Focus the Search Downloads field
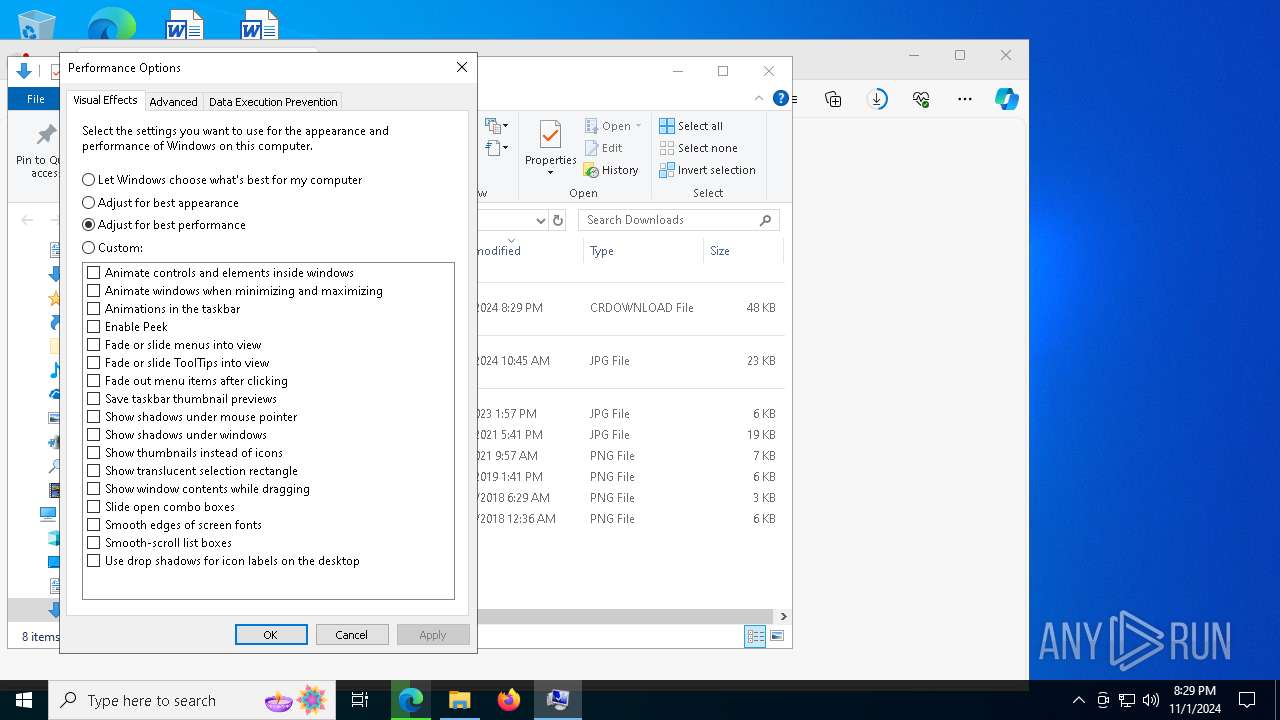This screenshot has width=1280, height=720. click(678, 220)
